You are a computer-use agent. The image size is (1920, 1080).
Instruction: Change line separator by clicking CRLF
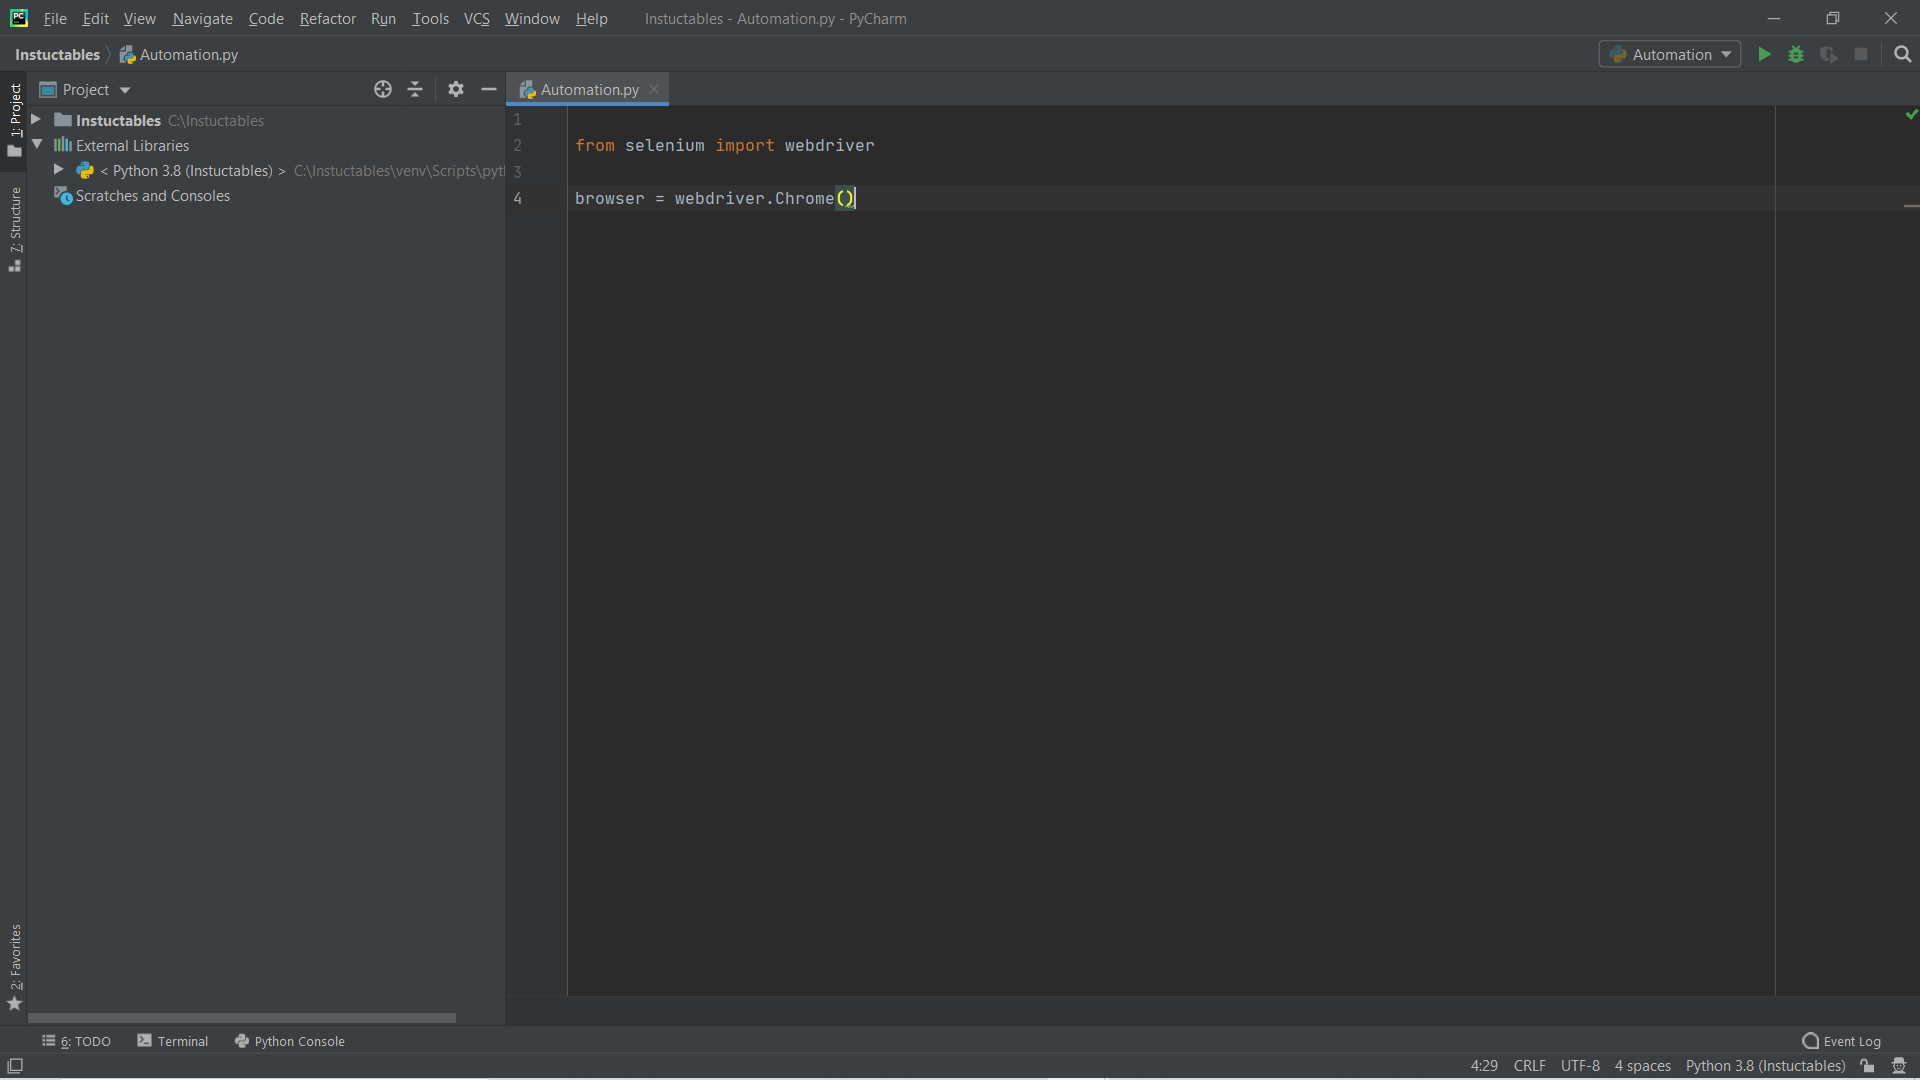[1529, 1066]
